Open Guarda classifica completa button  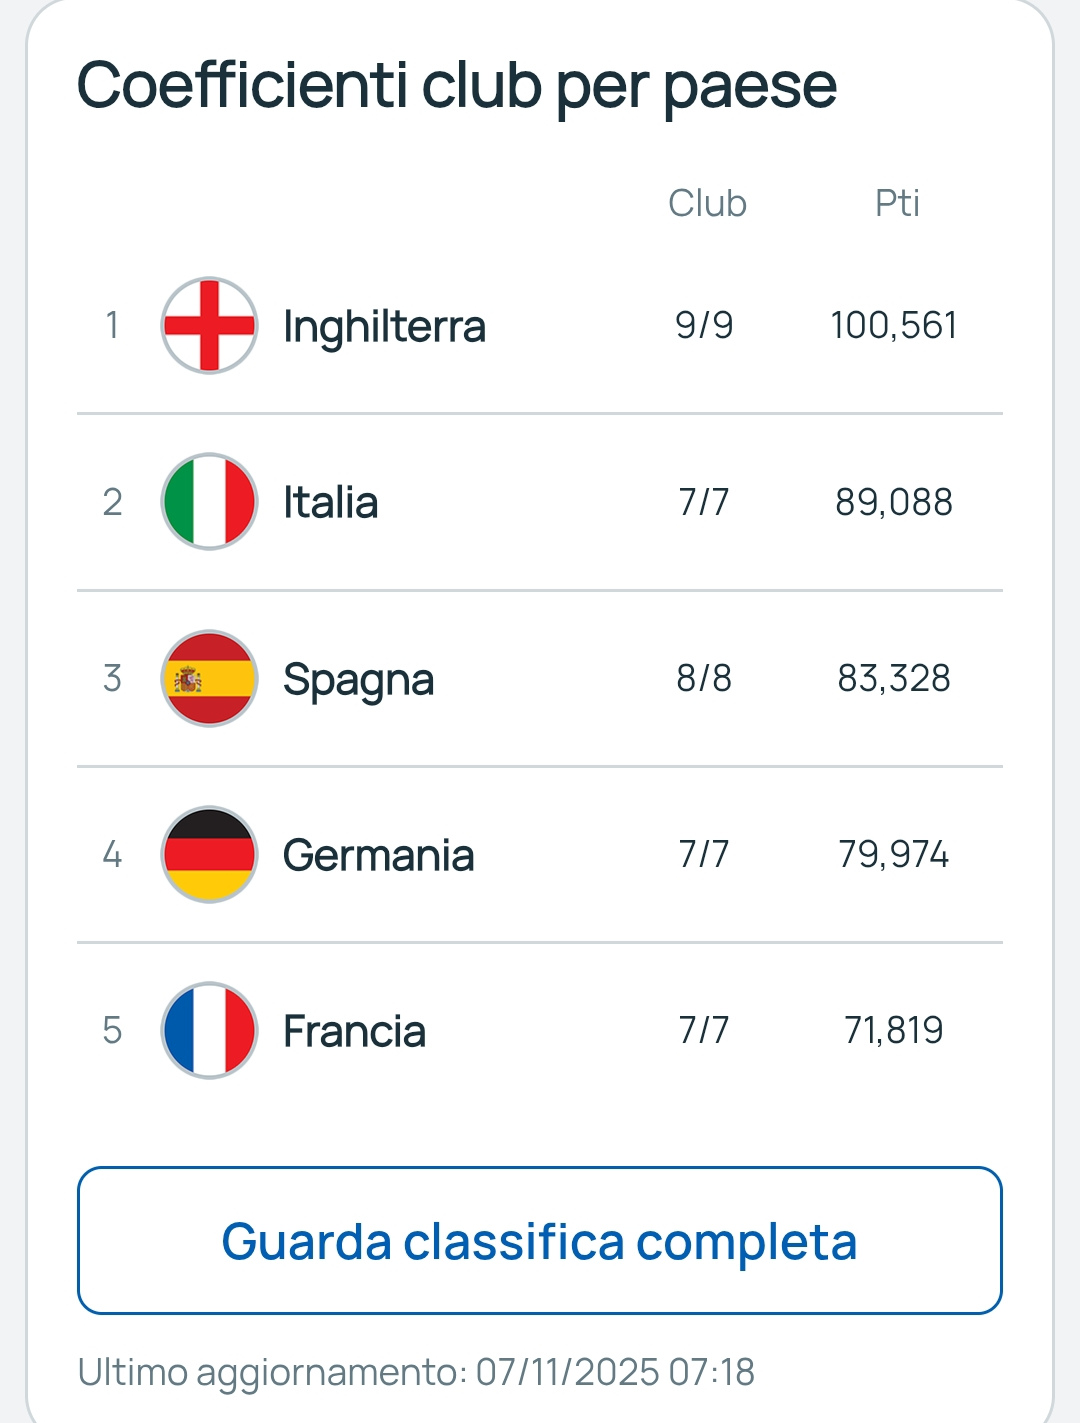(539, 1240)
